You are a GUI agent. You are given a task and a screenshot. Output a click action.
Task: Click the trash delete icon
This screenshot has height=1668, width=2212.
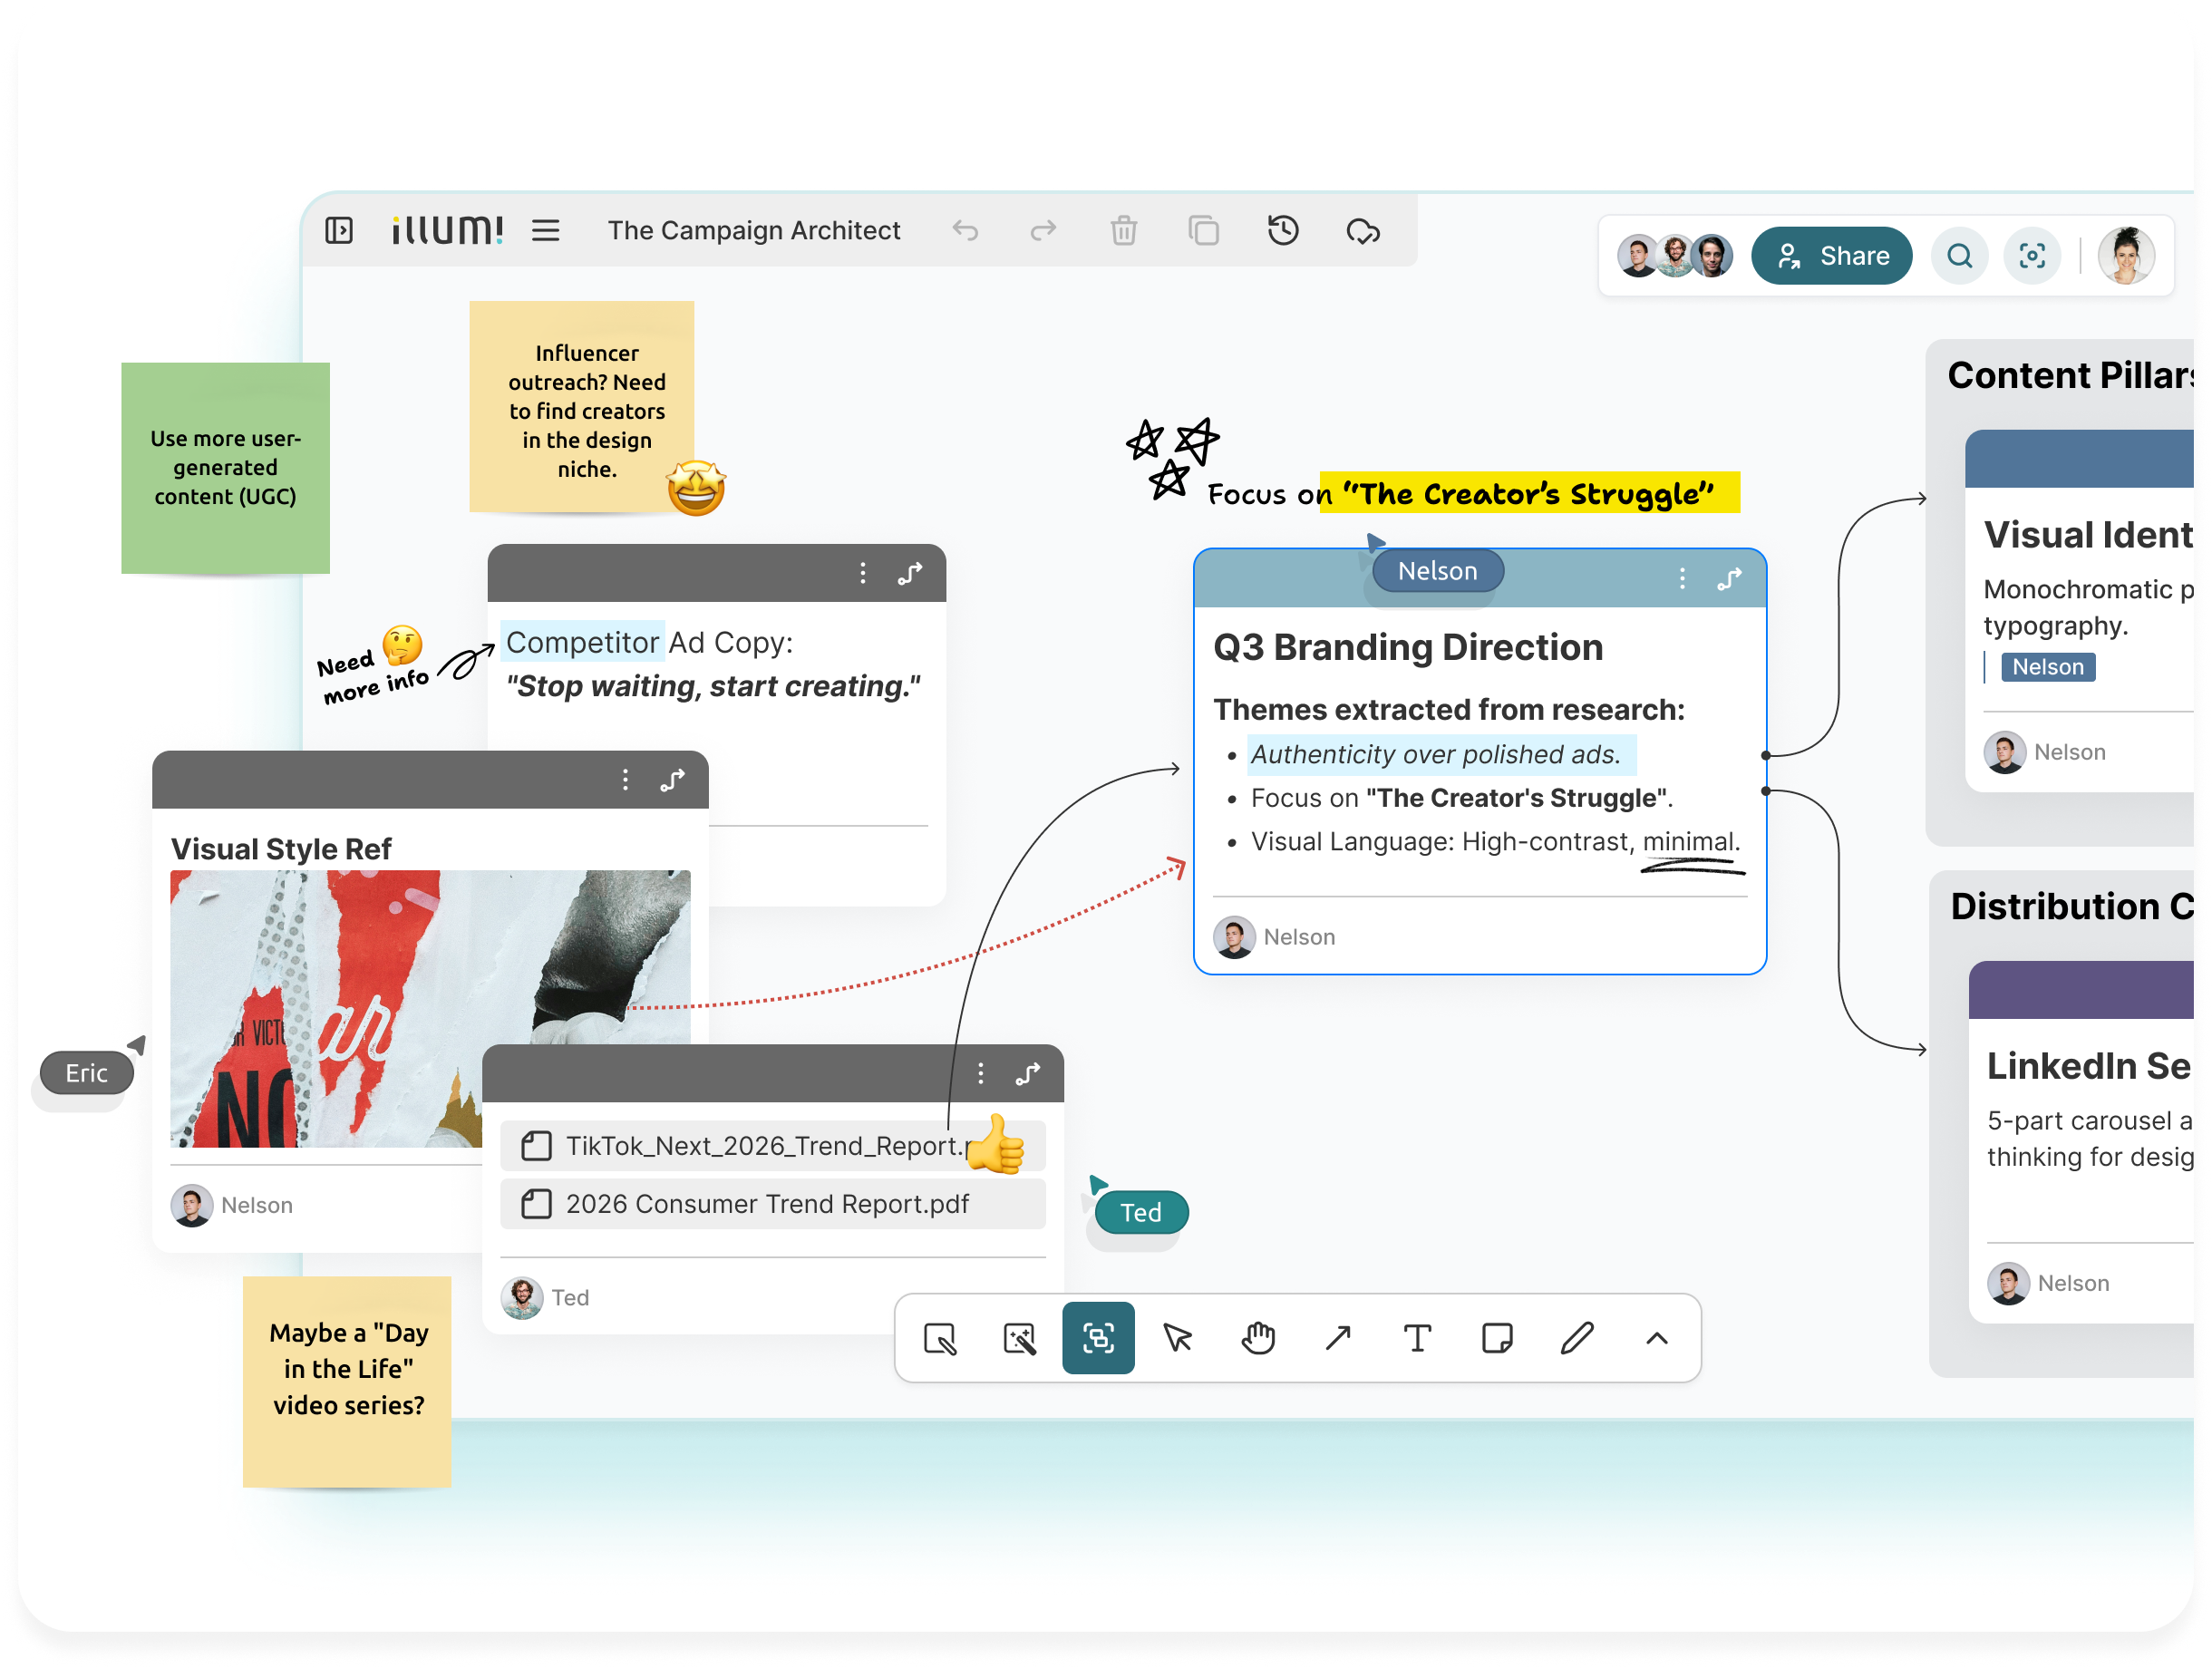coord(1123,231)
